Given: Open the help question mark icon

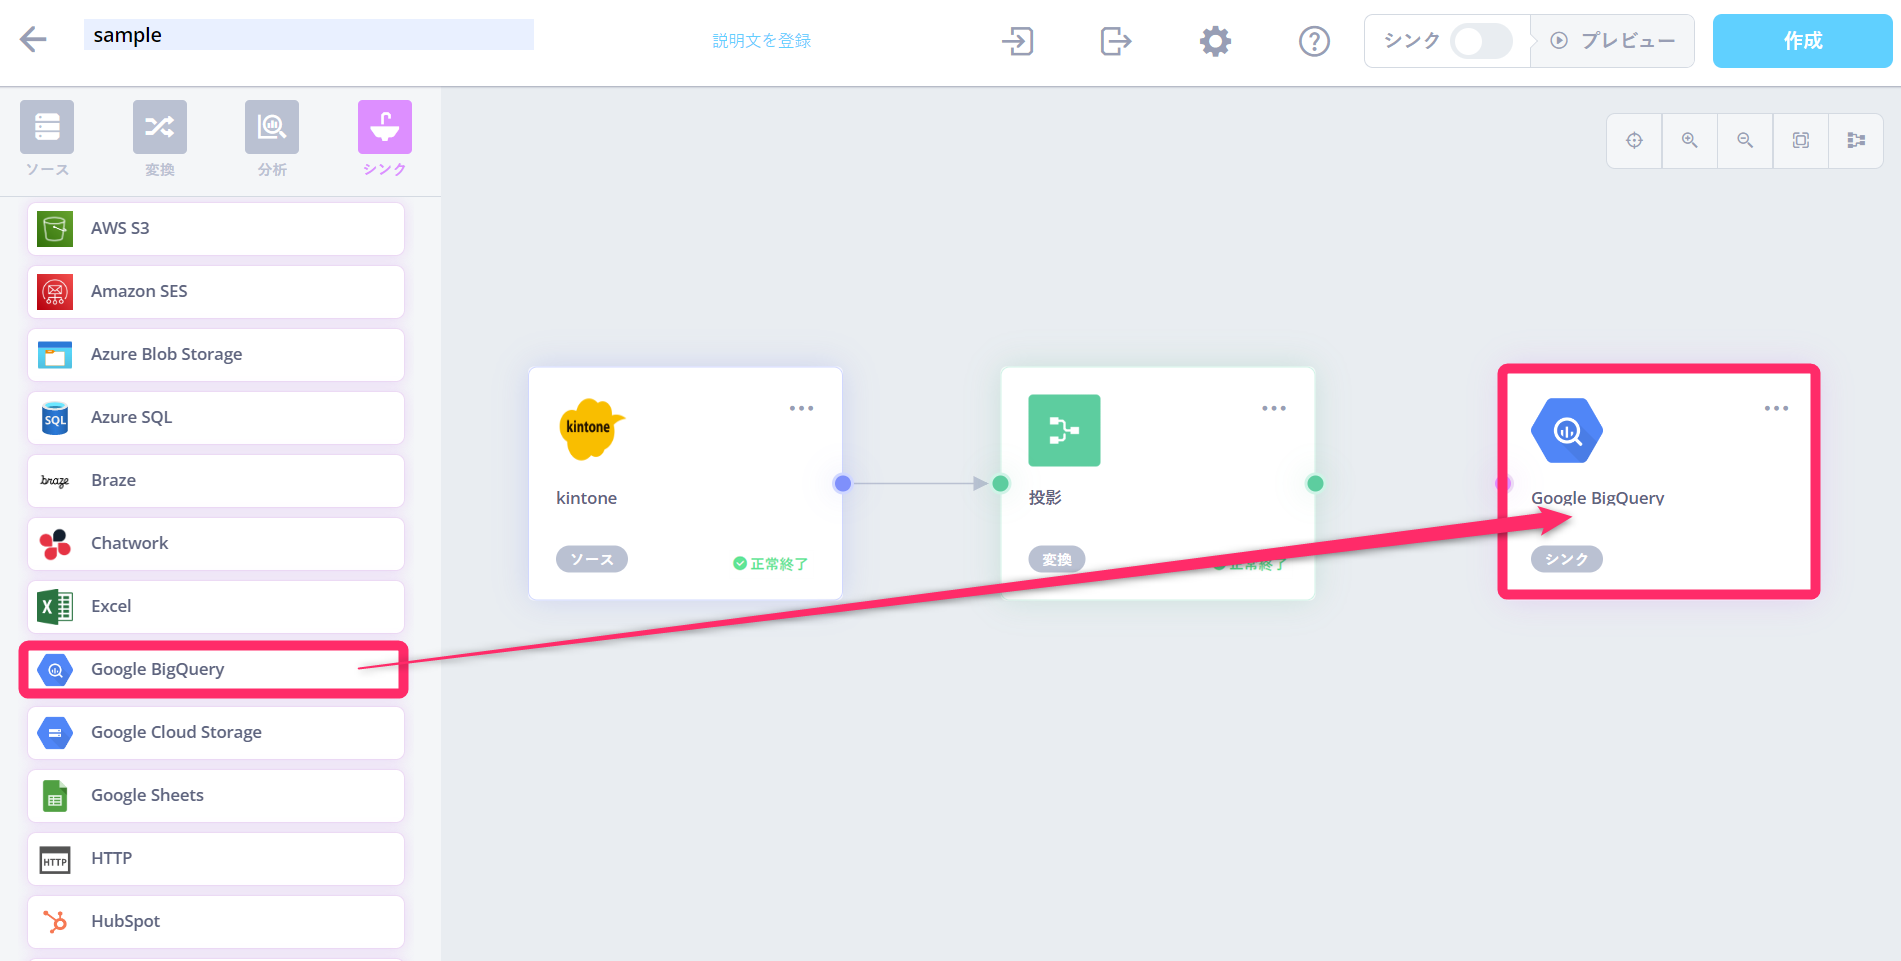Looking at the screenshot, I should tap(1314, 41).
